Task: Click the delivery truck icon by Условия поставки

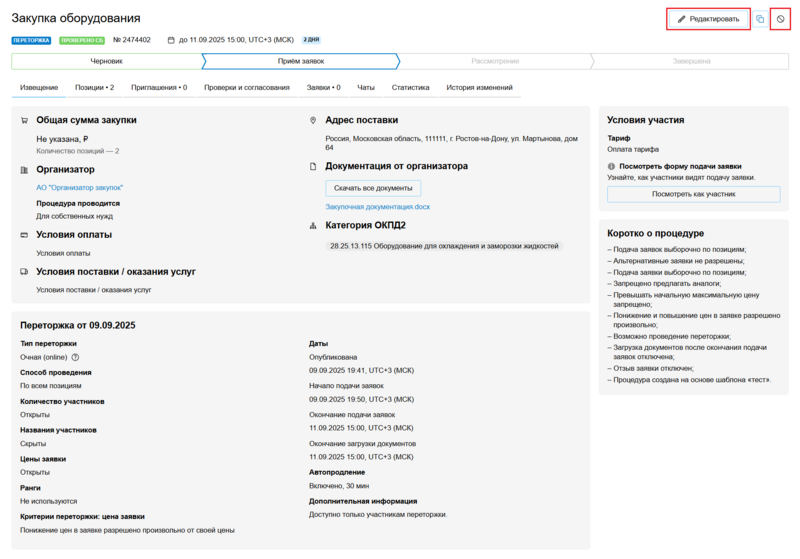Action: point(25,271)
